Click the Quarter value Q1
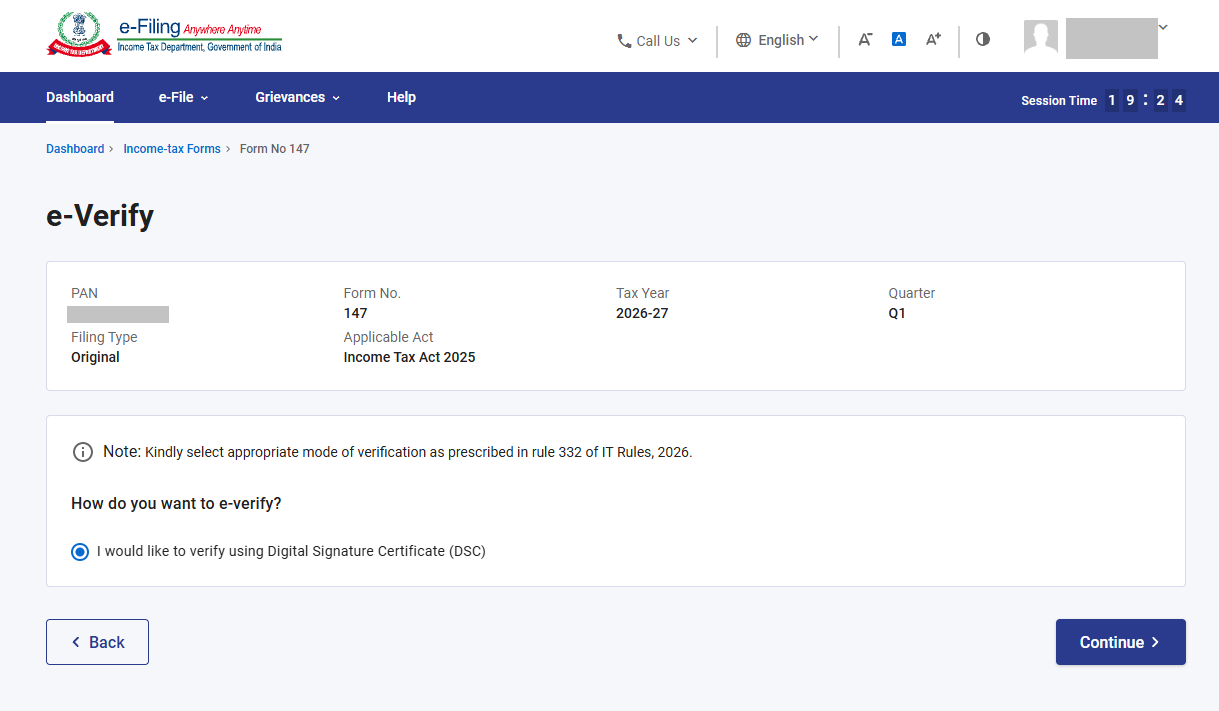This screenshot has height=711, width=1219. click(x=897, y=313)
